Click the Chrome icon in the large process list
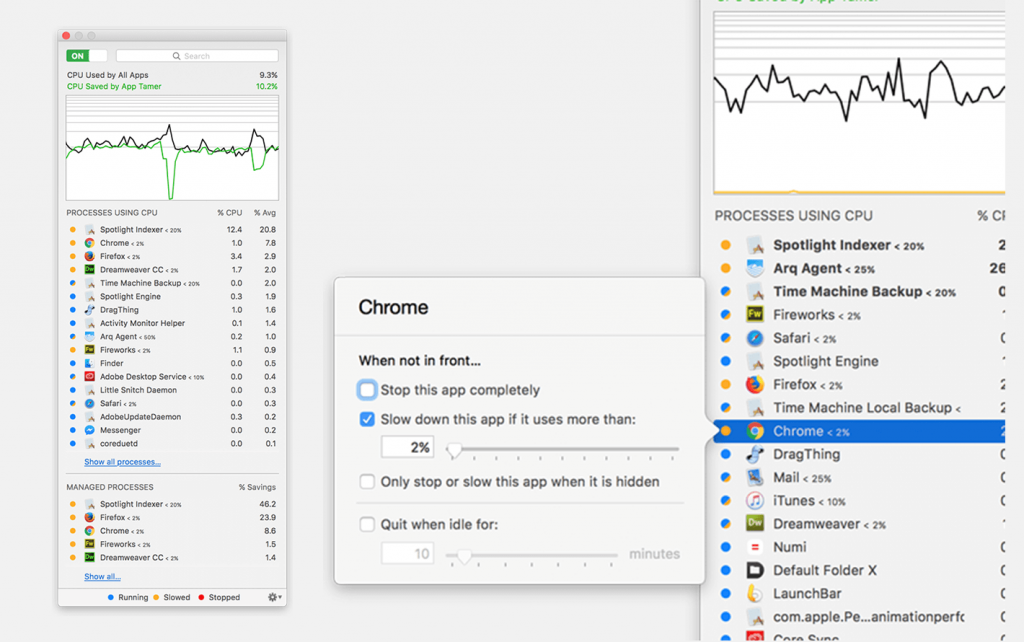The image size is (1024, 642). (755, 431)
